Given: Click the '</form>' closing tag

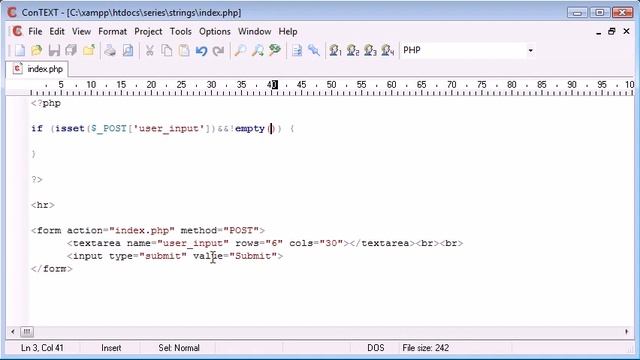Looking at the screenshot, I should pyautogui.click(x=52, y=269).
